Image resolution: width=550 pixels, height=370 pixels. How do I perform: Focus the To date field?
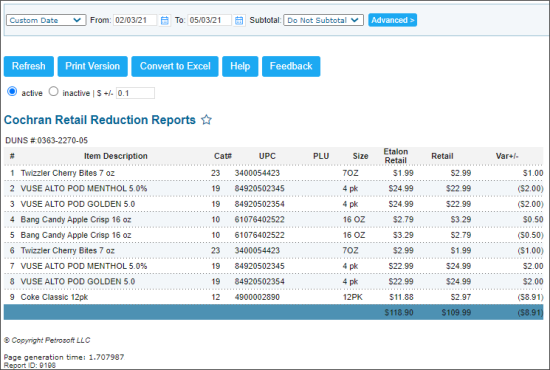(x=209, y=20)
